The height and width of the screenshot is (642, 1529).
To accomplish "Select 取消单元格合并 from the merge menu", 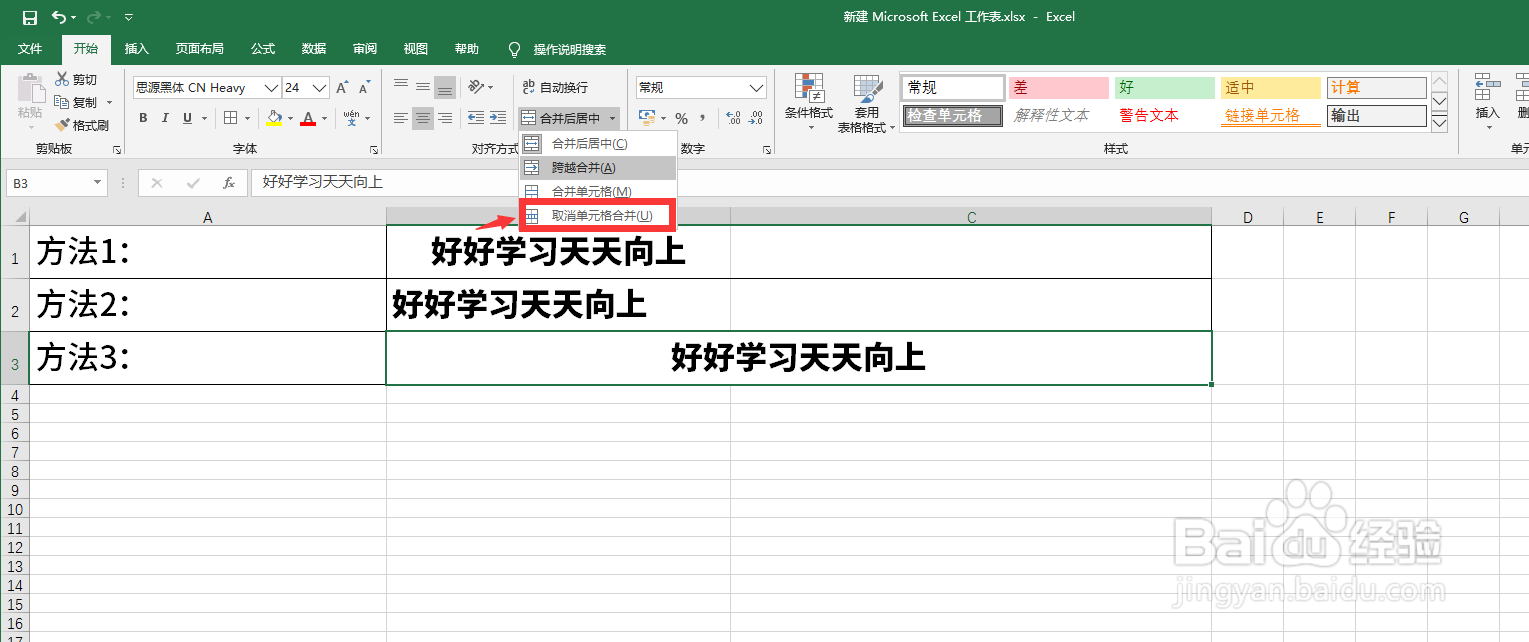I will pyautogui.click(x=597, y=214).
